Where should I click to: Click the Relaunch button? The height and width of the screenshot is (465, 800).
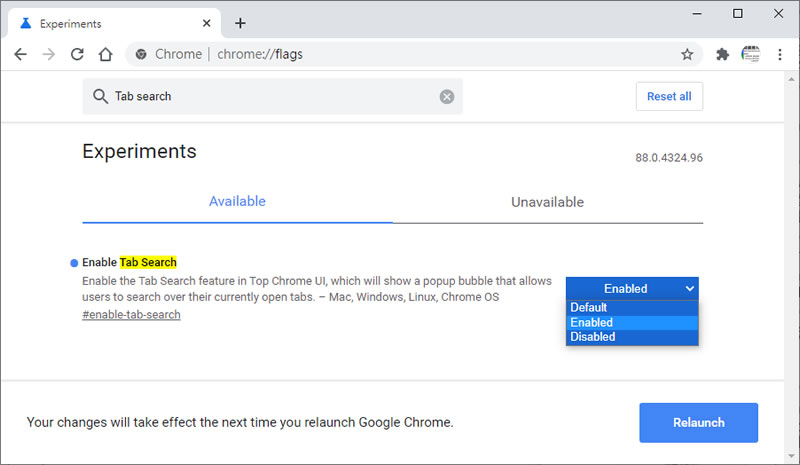(x=698, y=423)
